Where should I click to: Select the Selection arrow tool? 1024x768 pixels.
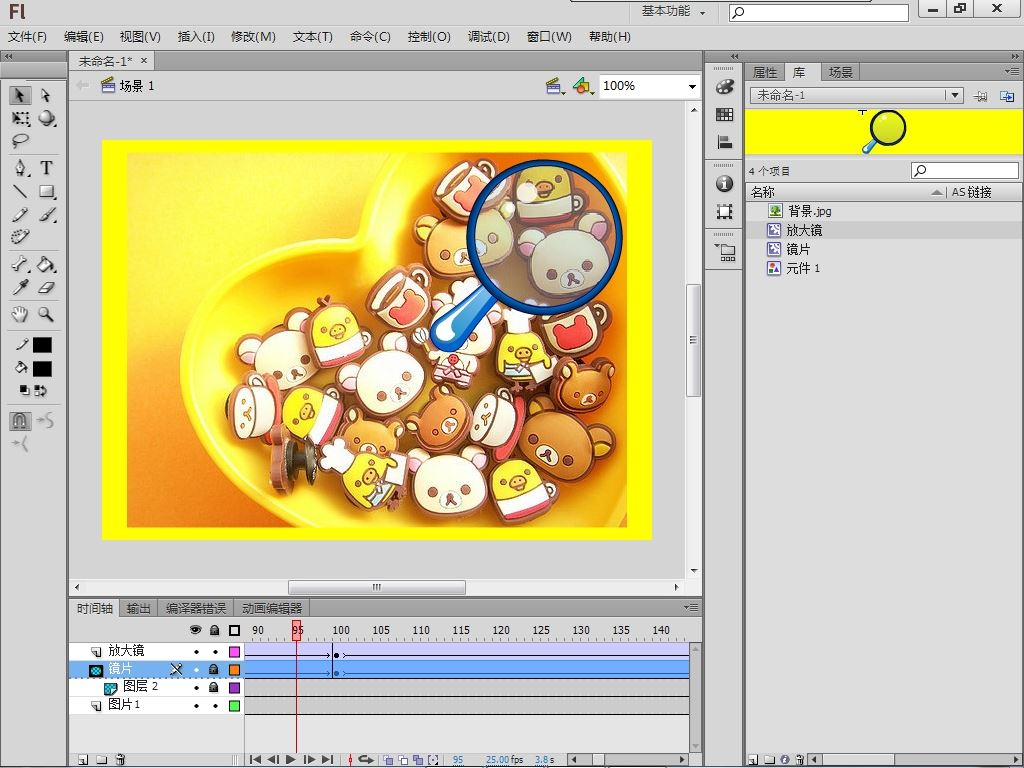click(20, 95)
